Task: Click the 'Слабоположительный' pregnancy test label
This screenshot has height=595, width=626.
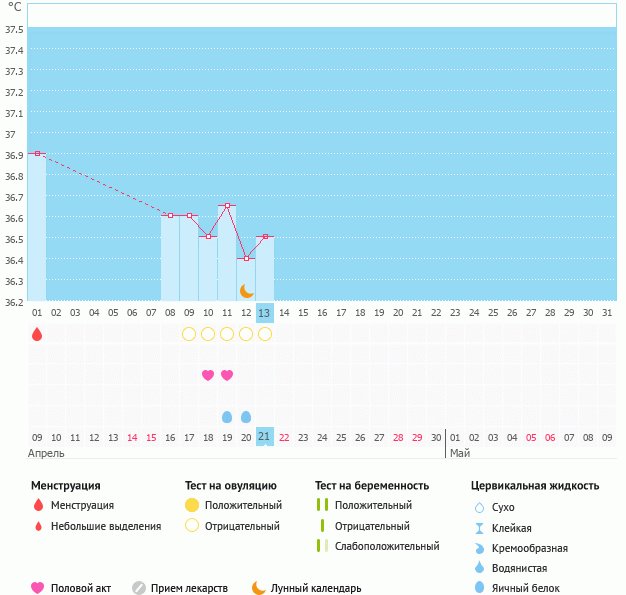Action: 387,546
